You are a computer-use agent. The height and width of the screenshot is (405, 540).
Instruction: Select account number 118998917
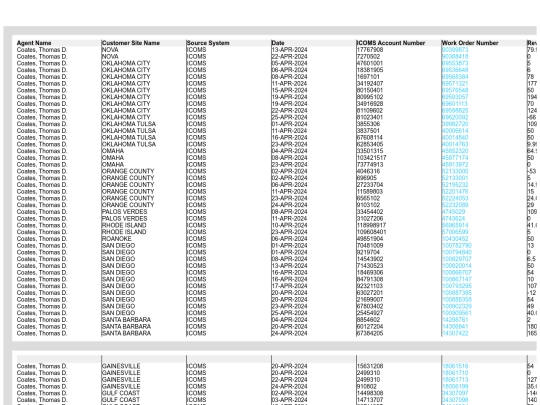[x=372, y=225]
